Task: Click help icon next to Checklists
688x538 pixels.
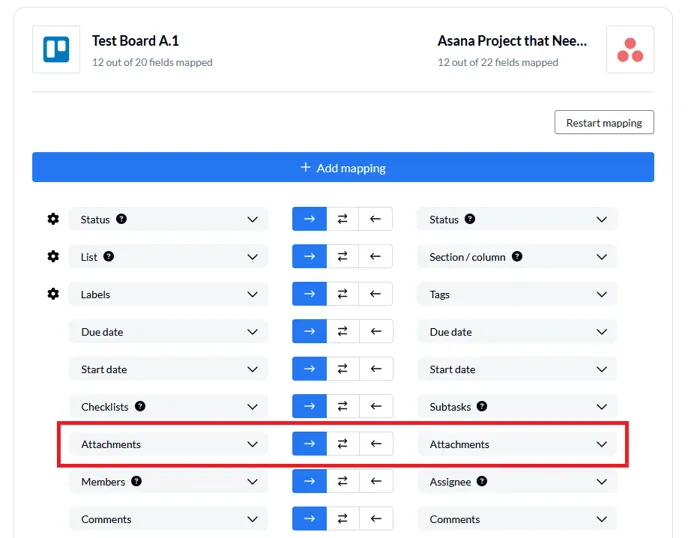Action: point(140,407)
